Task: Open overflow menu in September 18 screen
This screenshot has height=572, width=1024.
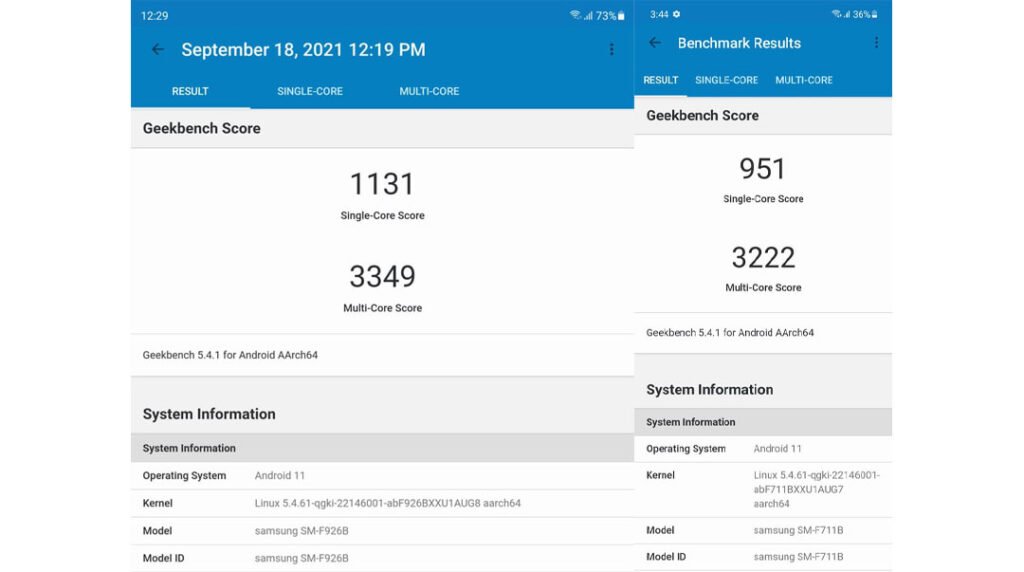Action: (x=611, y=50)
